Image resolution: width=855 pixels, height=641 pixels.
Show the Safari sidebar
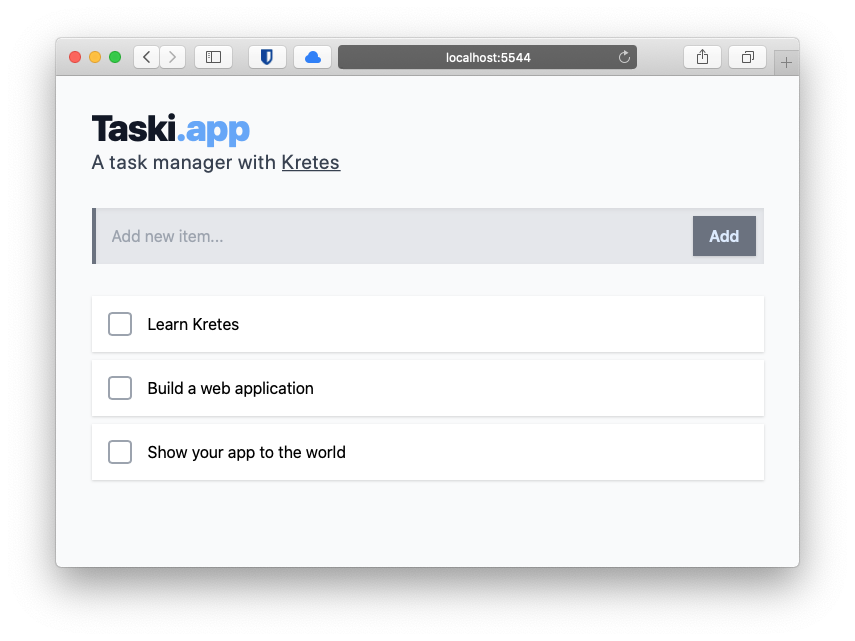[x=213, y=57]
